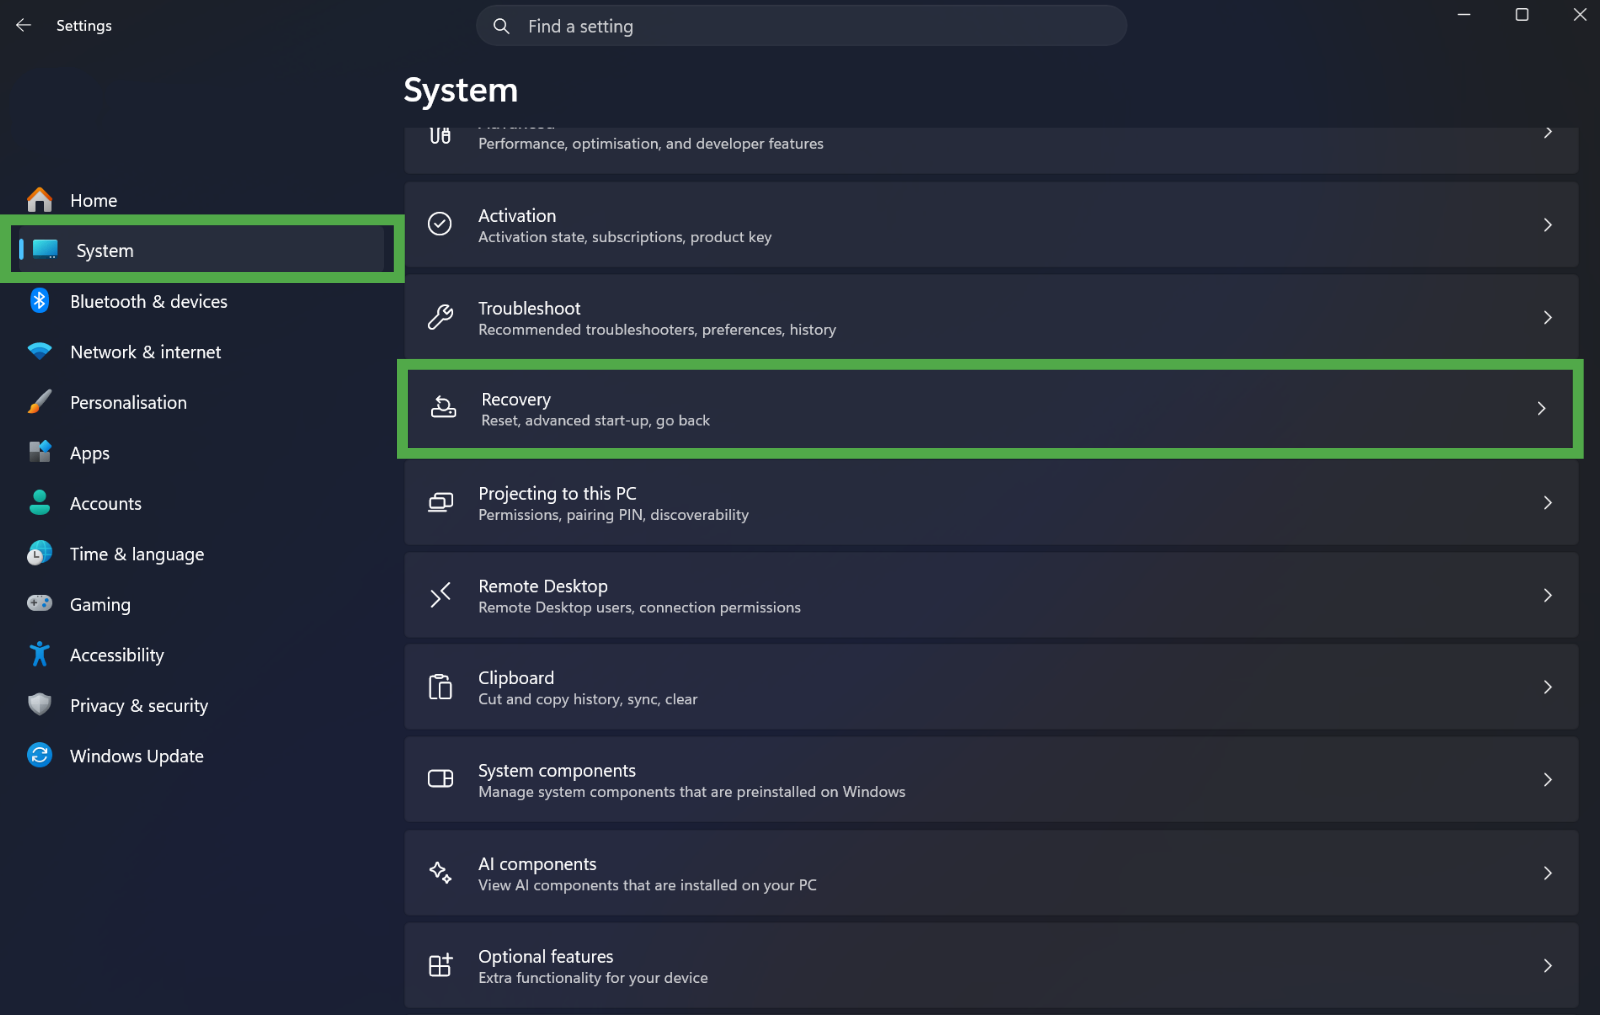Click chevron on Clipboard row

tap(1547, 687)
